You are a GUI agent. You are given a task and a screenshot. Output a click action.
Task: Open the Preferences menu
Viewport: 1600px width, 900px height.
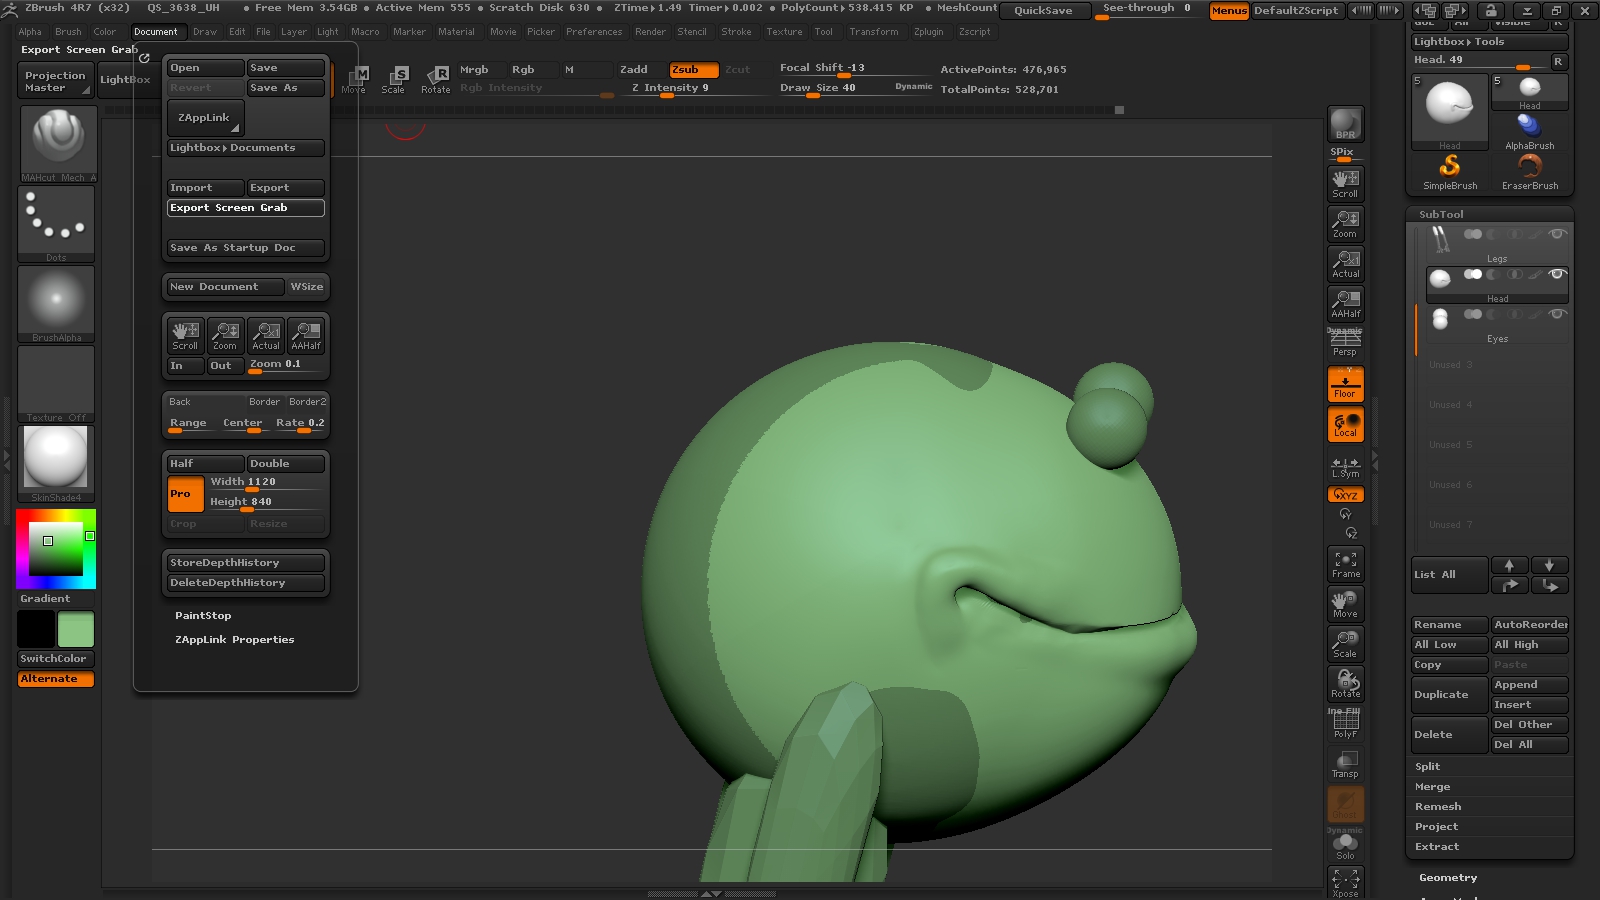click(594, 32)
